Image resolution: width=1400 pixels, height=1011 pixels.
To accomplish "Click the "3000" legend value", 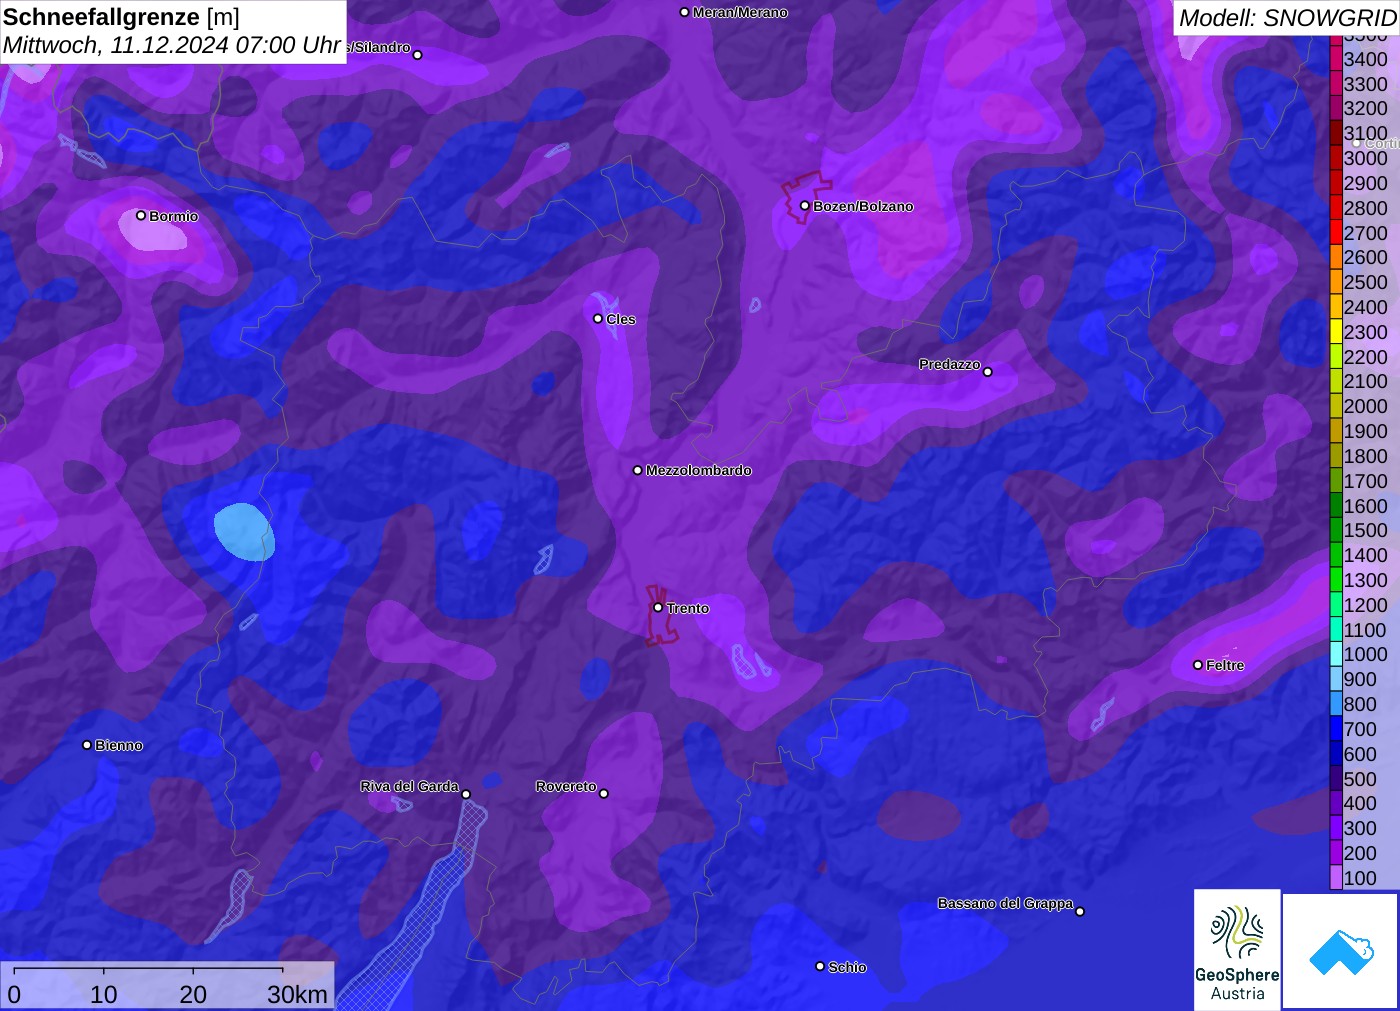I will pos(1366,158).
